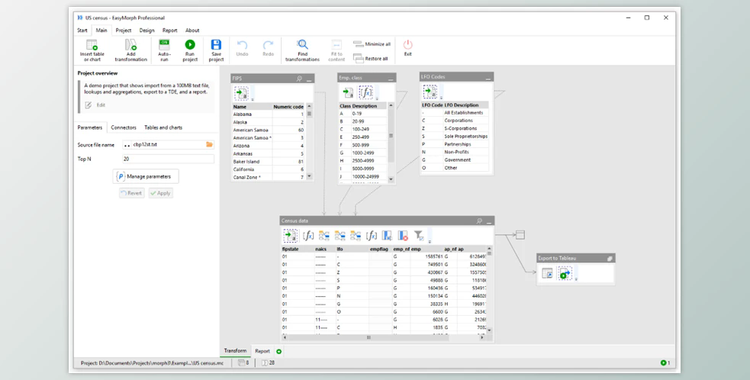Click the project path in the status bar
Image resolution: width=750 pixels, height=380 pixels.
click(152, 363)
